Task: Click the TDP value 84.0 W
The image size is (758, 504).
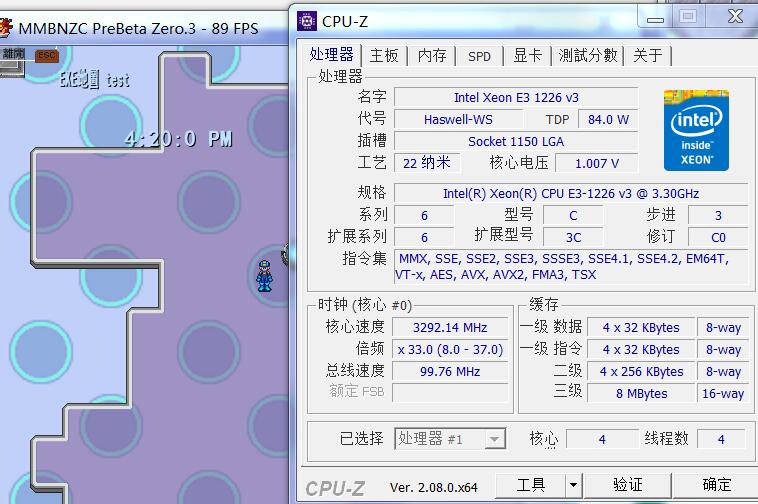Action: coord(608,119)
